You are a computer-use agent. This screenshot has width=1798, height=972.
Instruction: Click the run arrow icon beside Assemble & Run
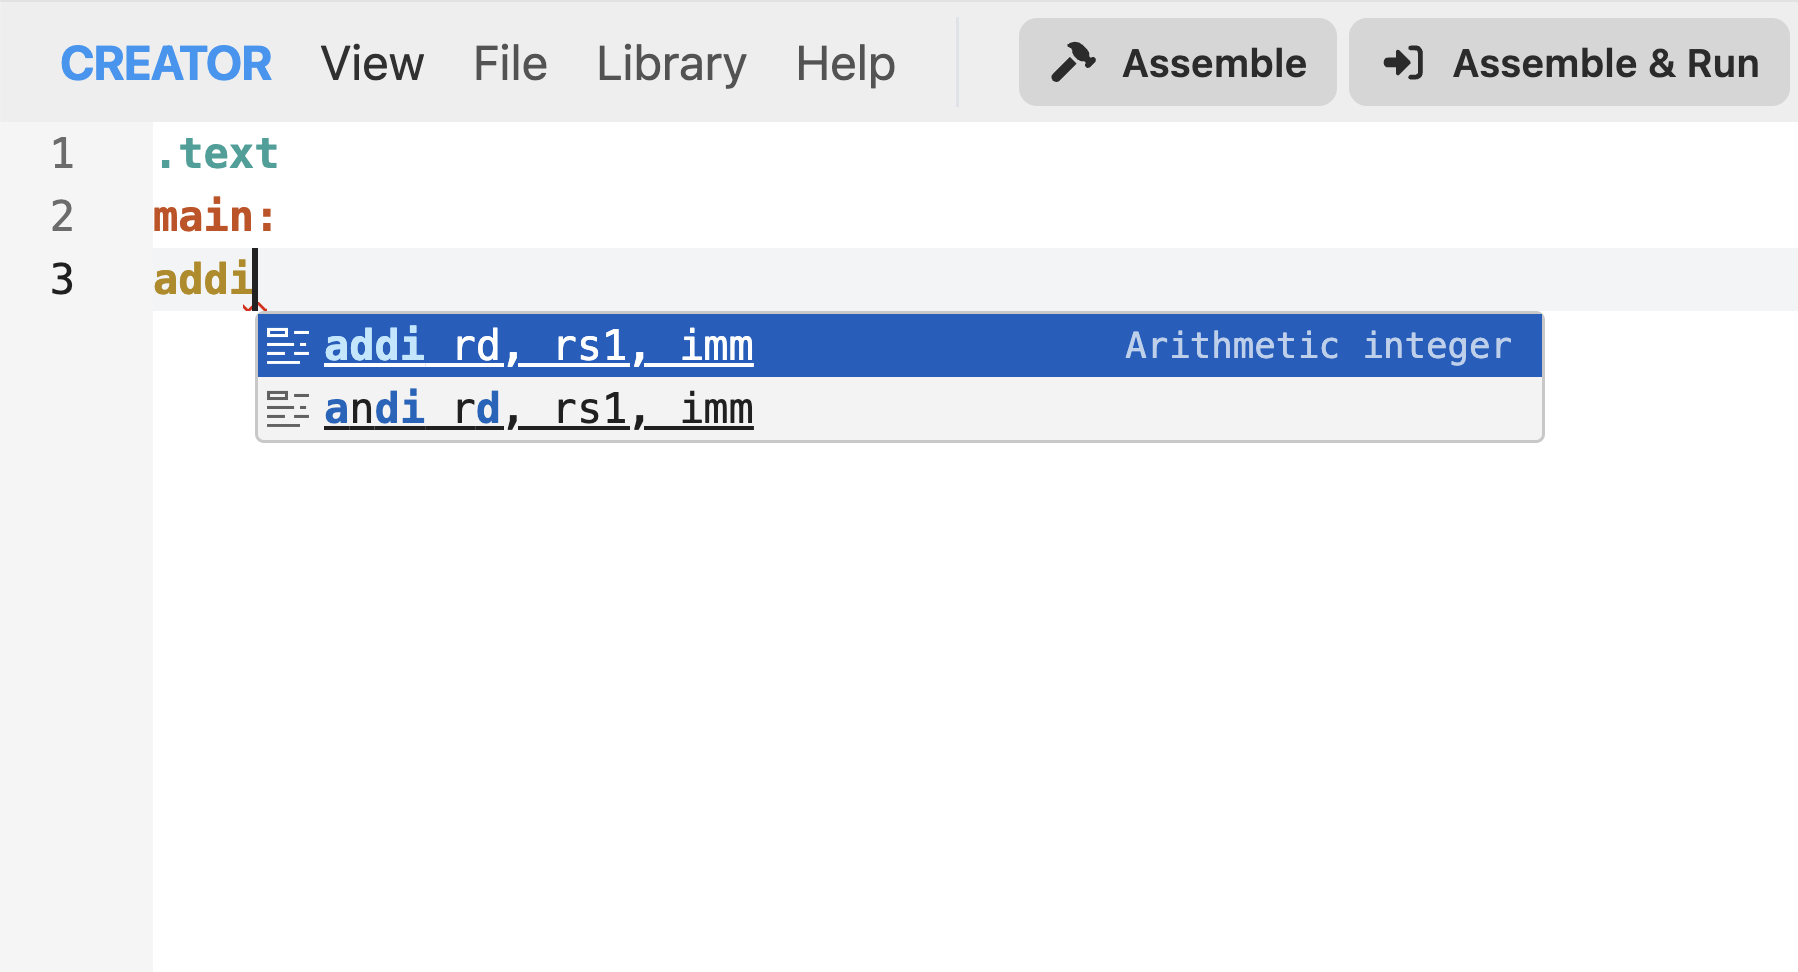click(1403, 62)
